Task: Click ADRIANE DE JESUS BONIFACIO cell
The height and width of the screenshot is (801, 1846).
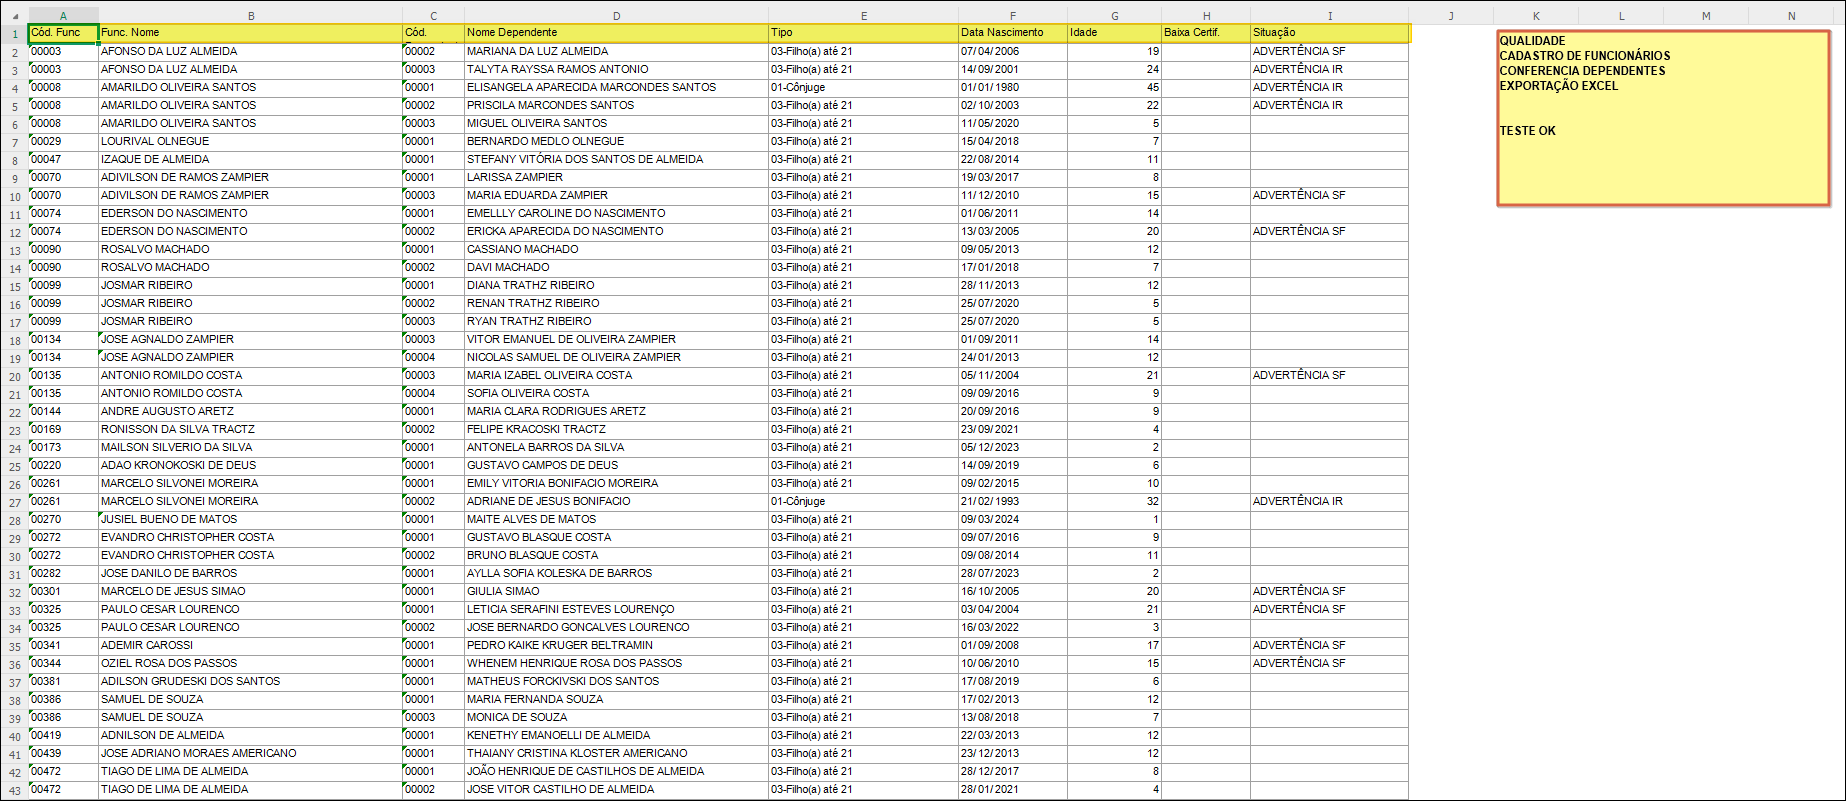Action: (x=548, y=501)
